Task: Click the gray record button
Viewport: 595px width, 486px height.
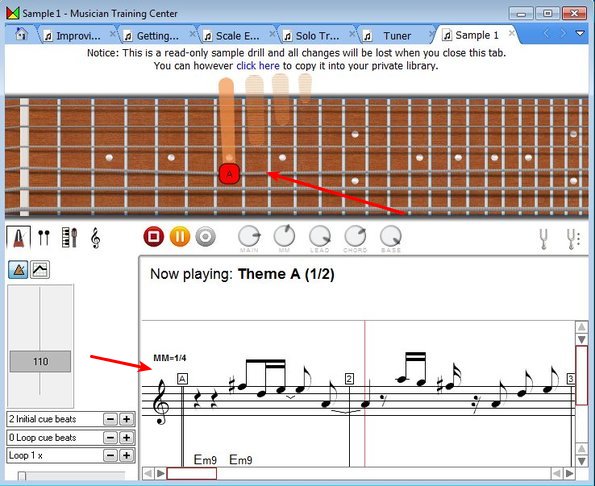Action: (x=206, y=237)
